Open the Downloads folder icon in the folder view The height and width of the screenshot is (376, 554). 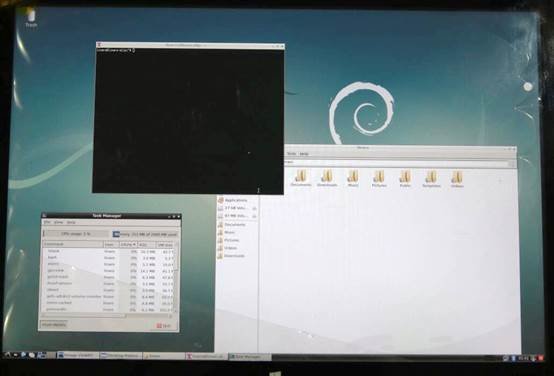[x=327, y=178]
